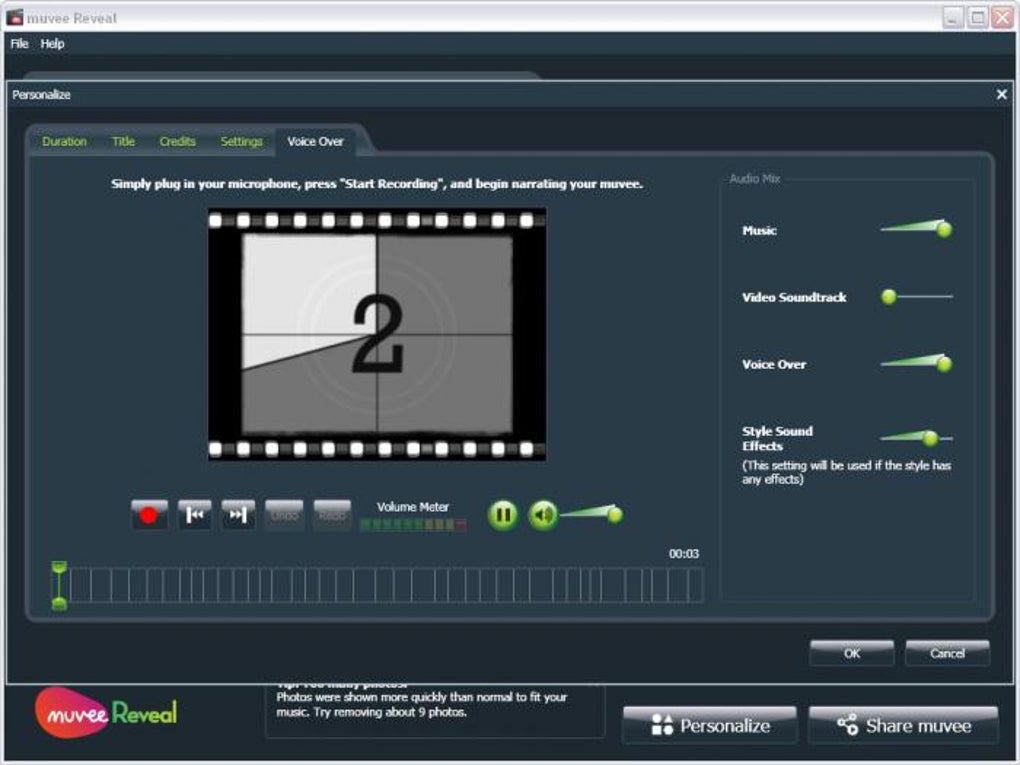
Task: Confirm changes with the OK button
Action: pos(852,653)
